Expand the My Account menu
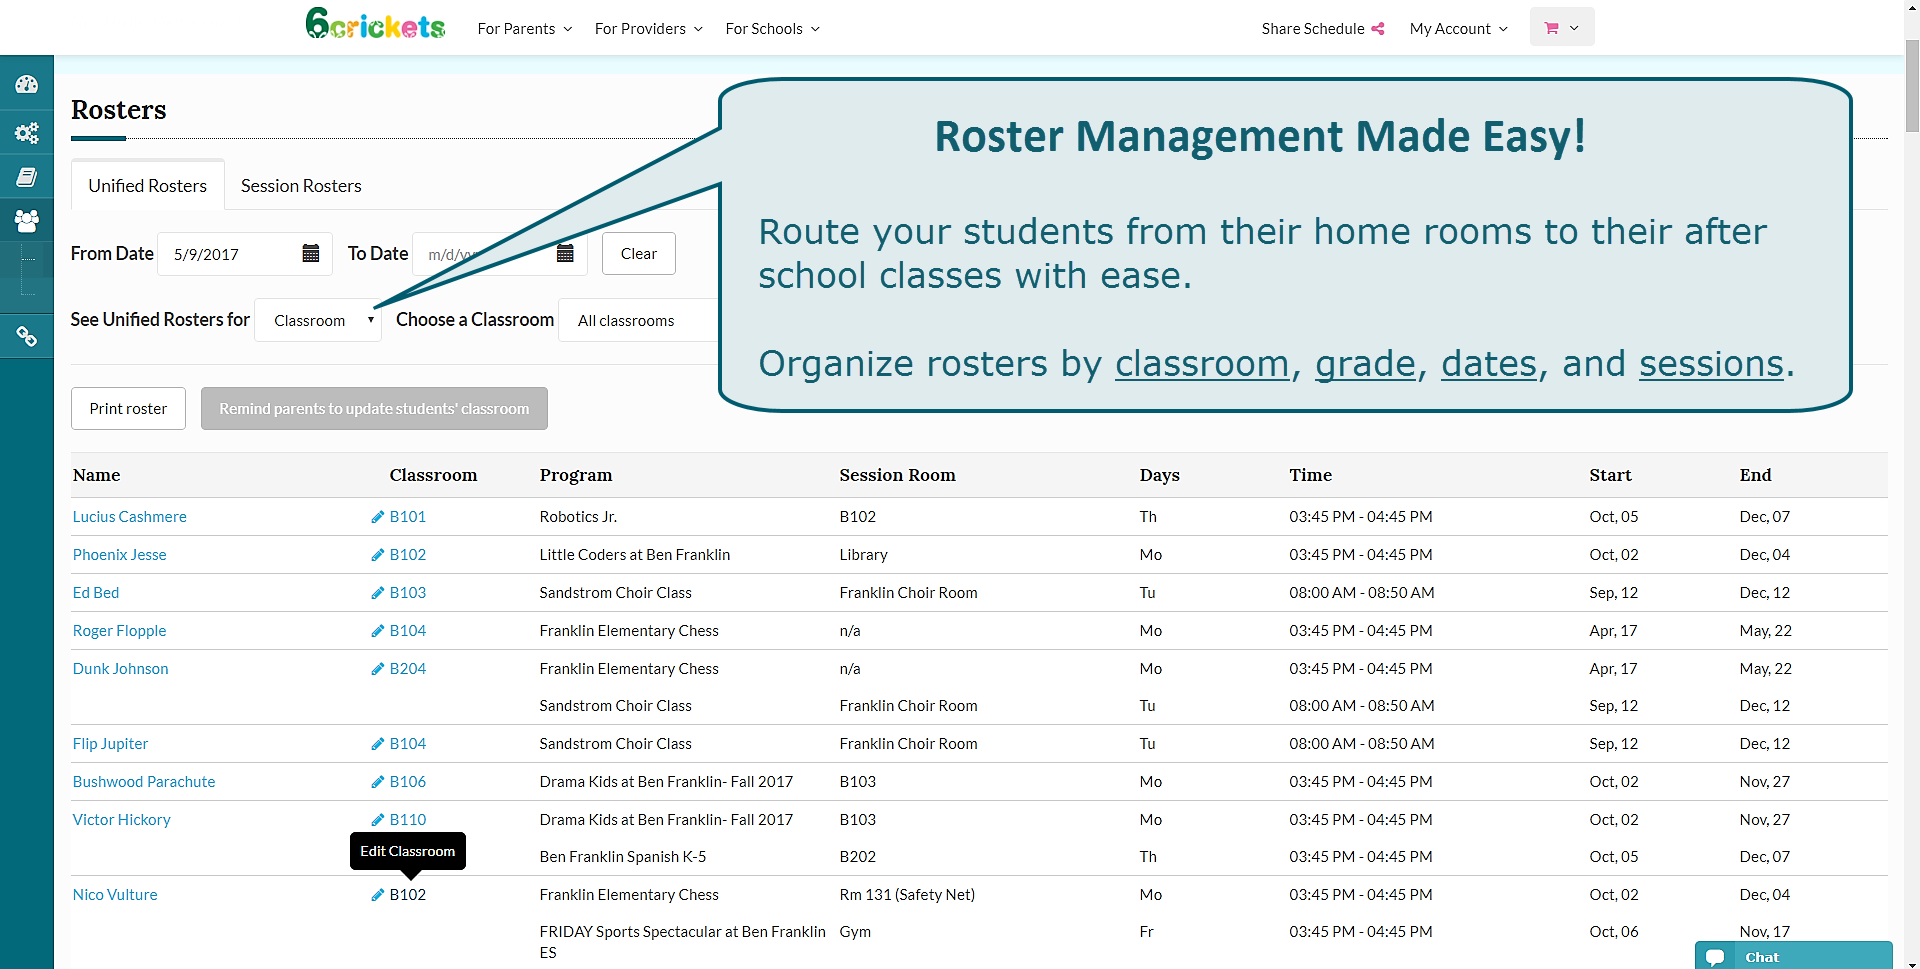 click(1459, 29)
